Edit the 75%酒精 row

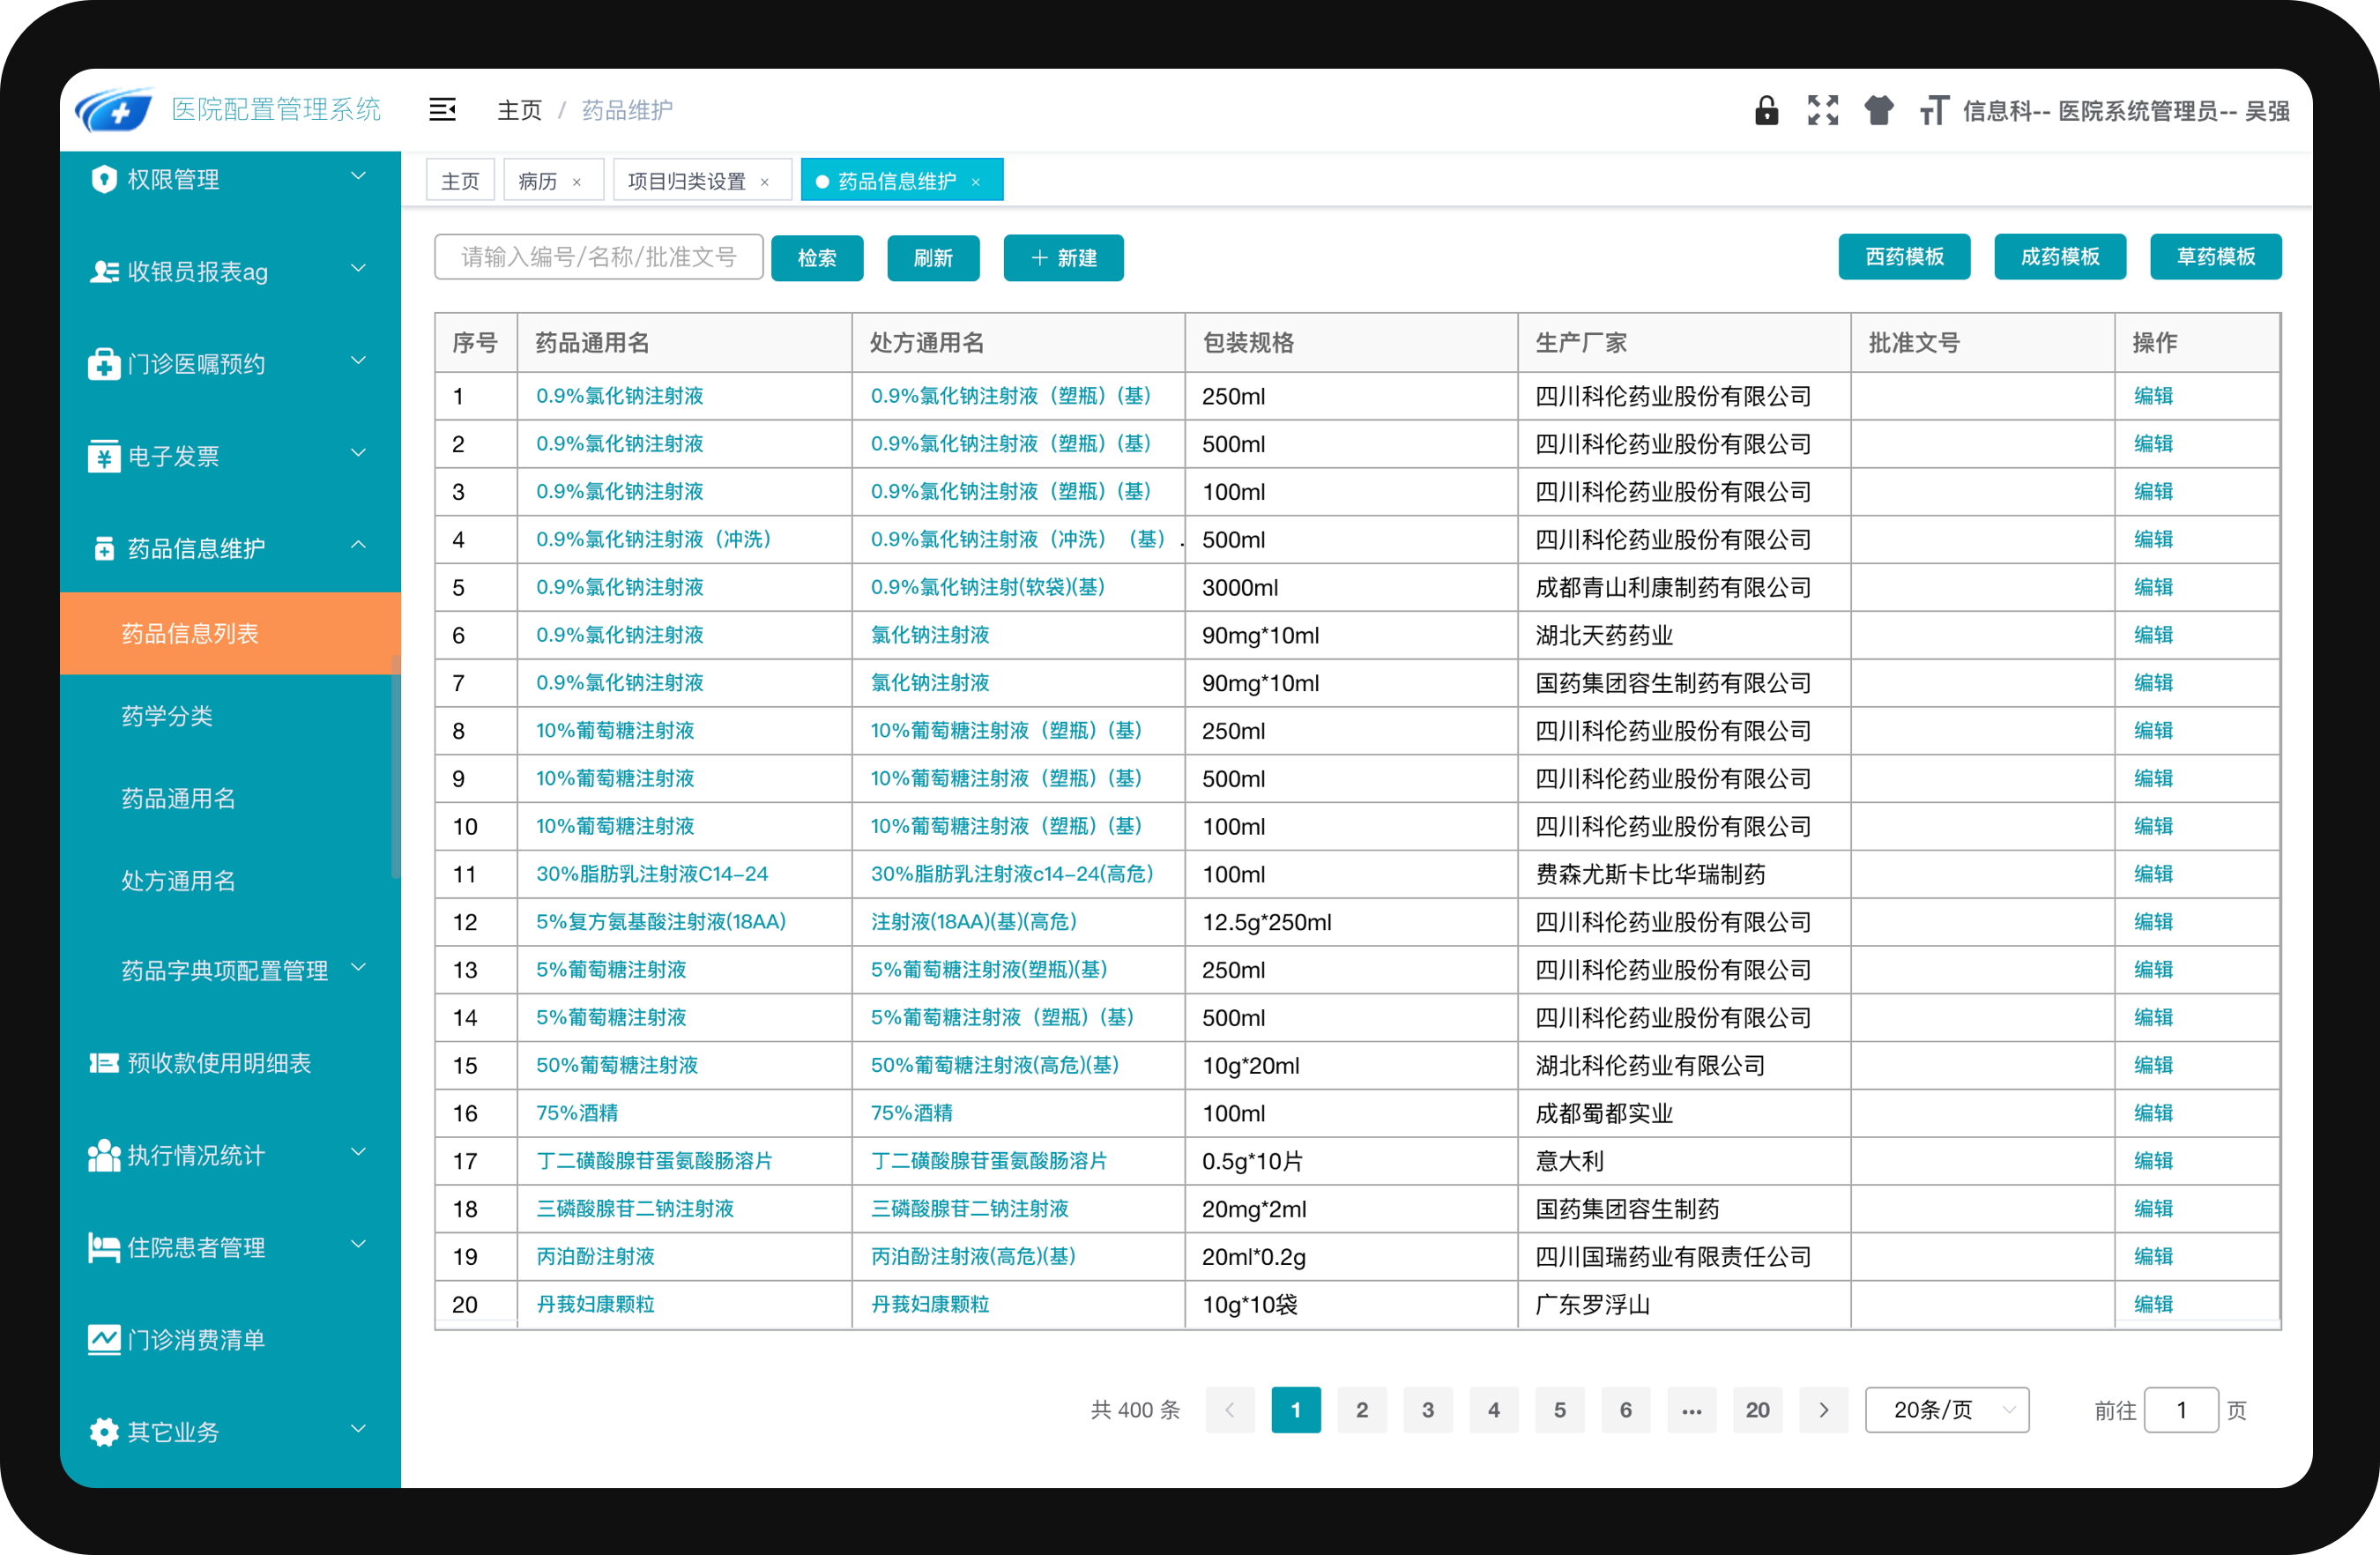coord(2153,1113)
